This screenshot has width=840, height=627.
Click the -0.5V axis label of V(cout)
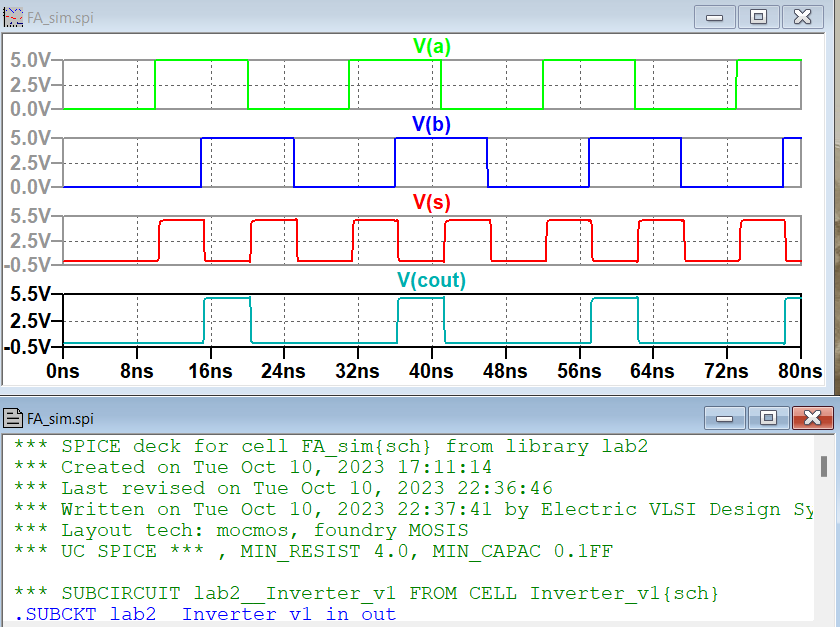(x=27, y=347)
